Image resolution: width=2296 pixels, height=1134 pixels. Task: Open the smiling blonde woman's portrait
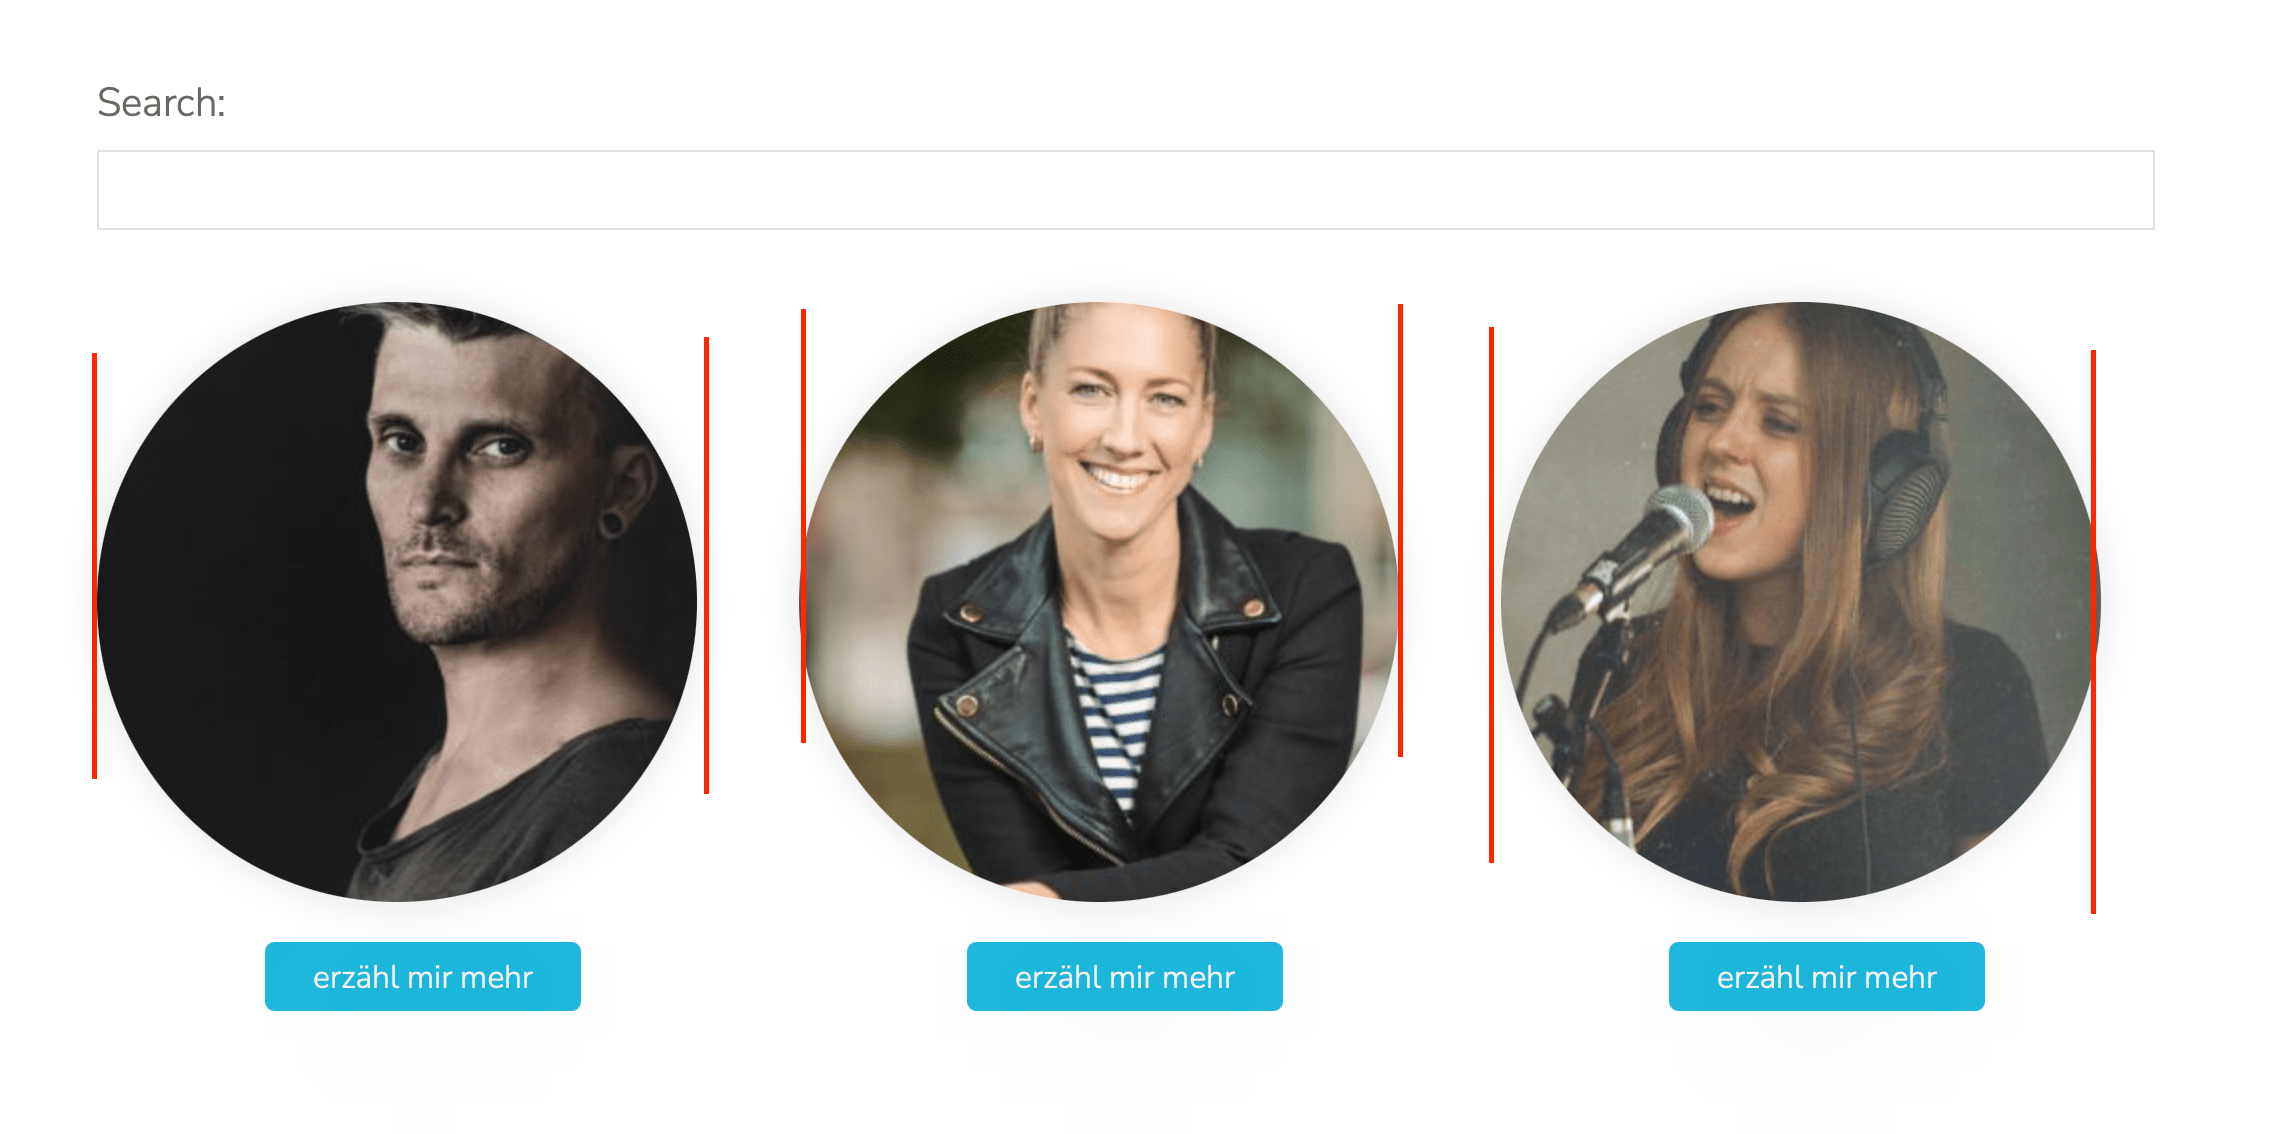[1099, 602]
